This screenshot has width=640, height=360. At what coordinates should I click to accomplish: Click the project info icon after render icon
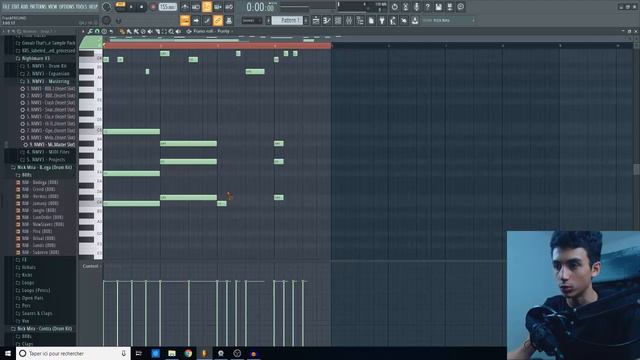point(460,7)
